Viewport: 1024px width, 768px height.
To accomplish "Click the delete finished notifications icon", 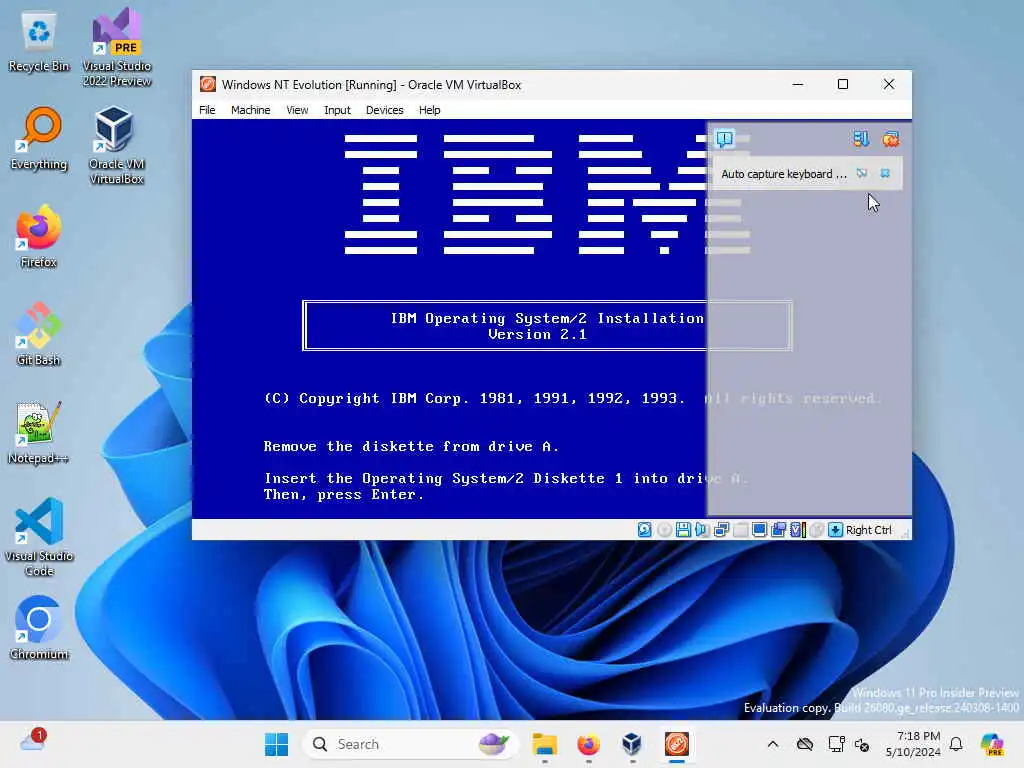I will point(891,138).
